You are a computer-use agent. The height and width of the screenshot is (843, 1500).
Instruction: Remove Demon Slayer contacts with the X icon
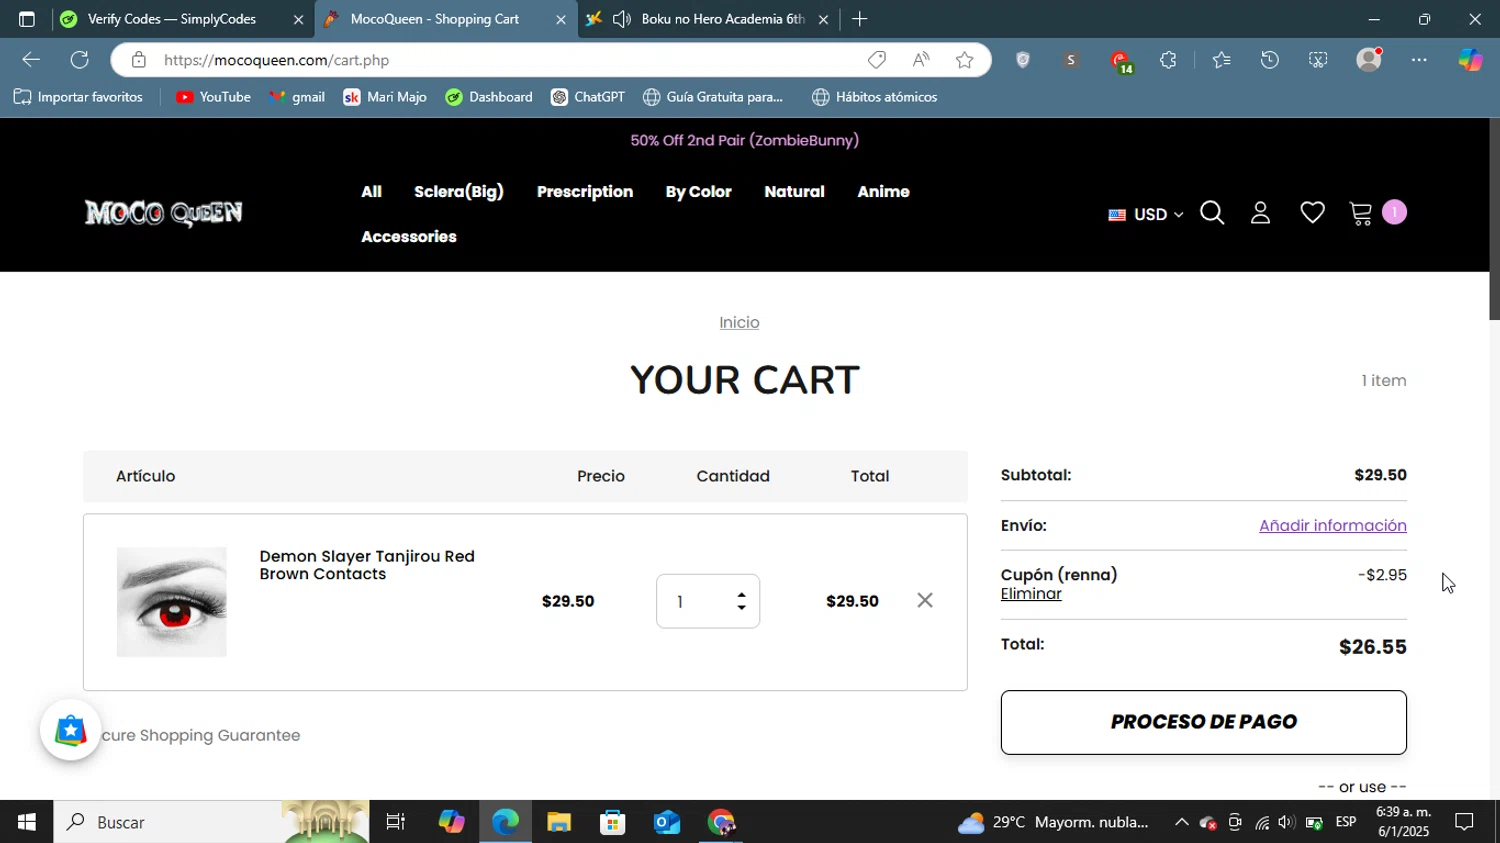point(925,600)
